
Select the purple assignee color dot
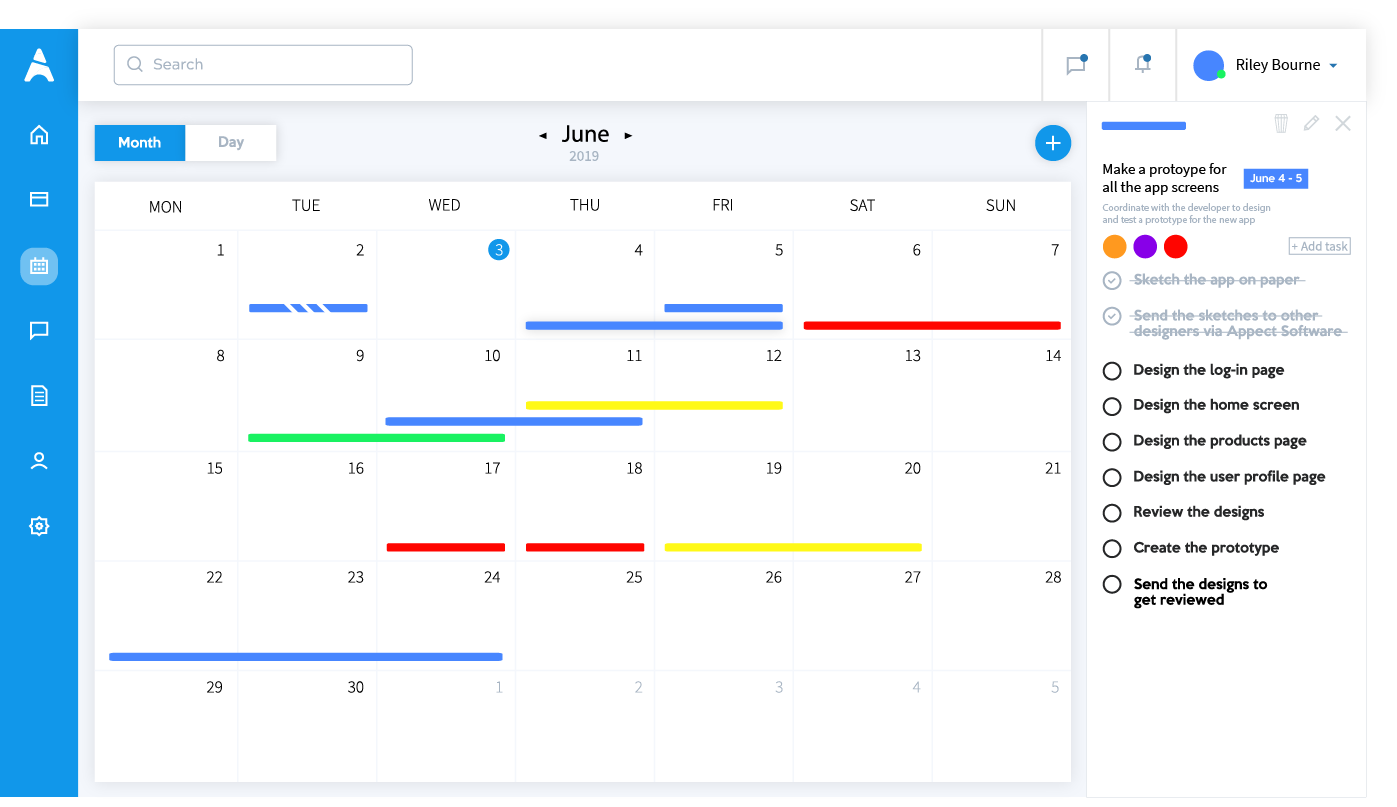tap(1145, 246)
